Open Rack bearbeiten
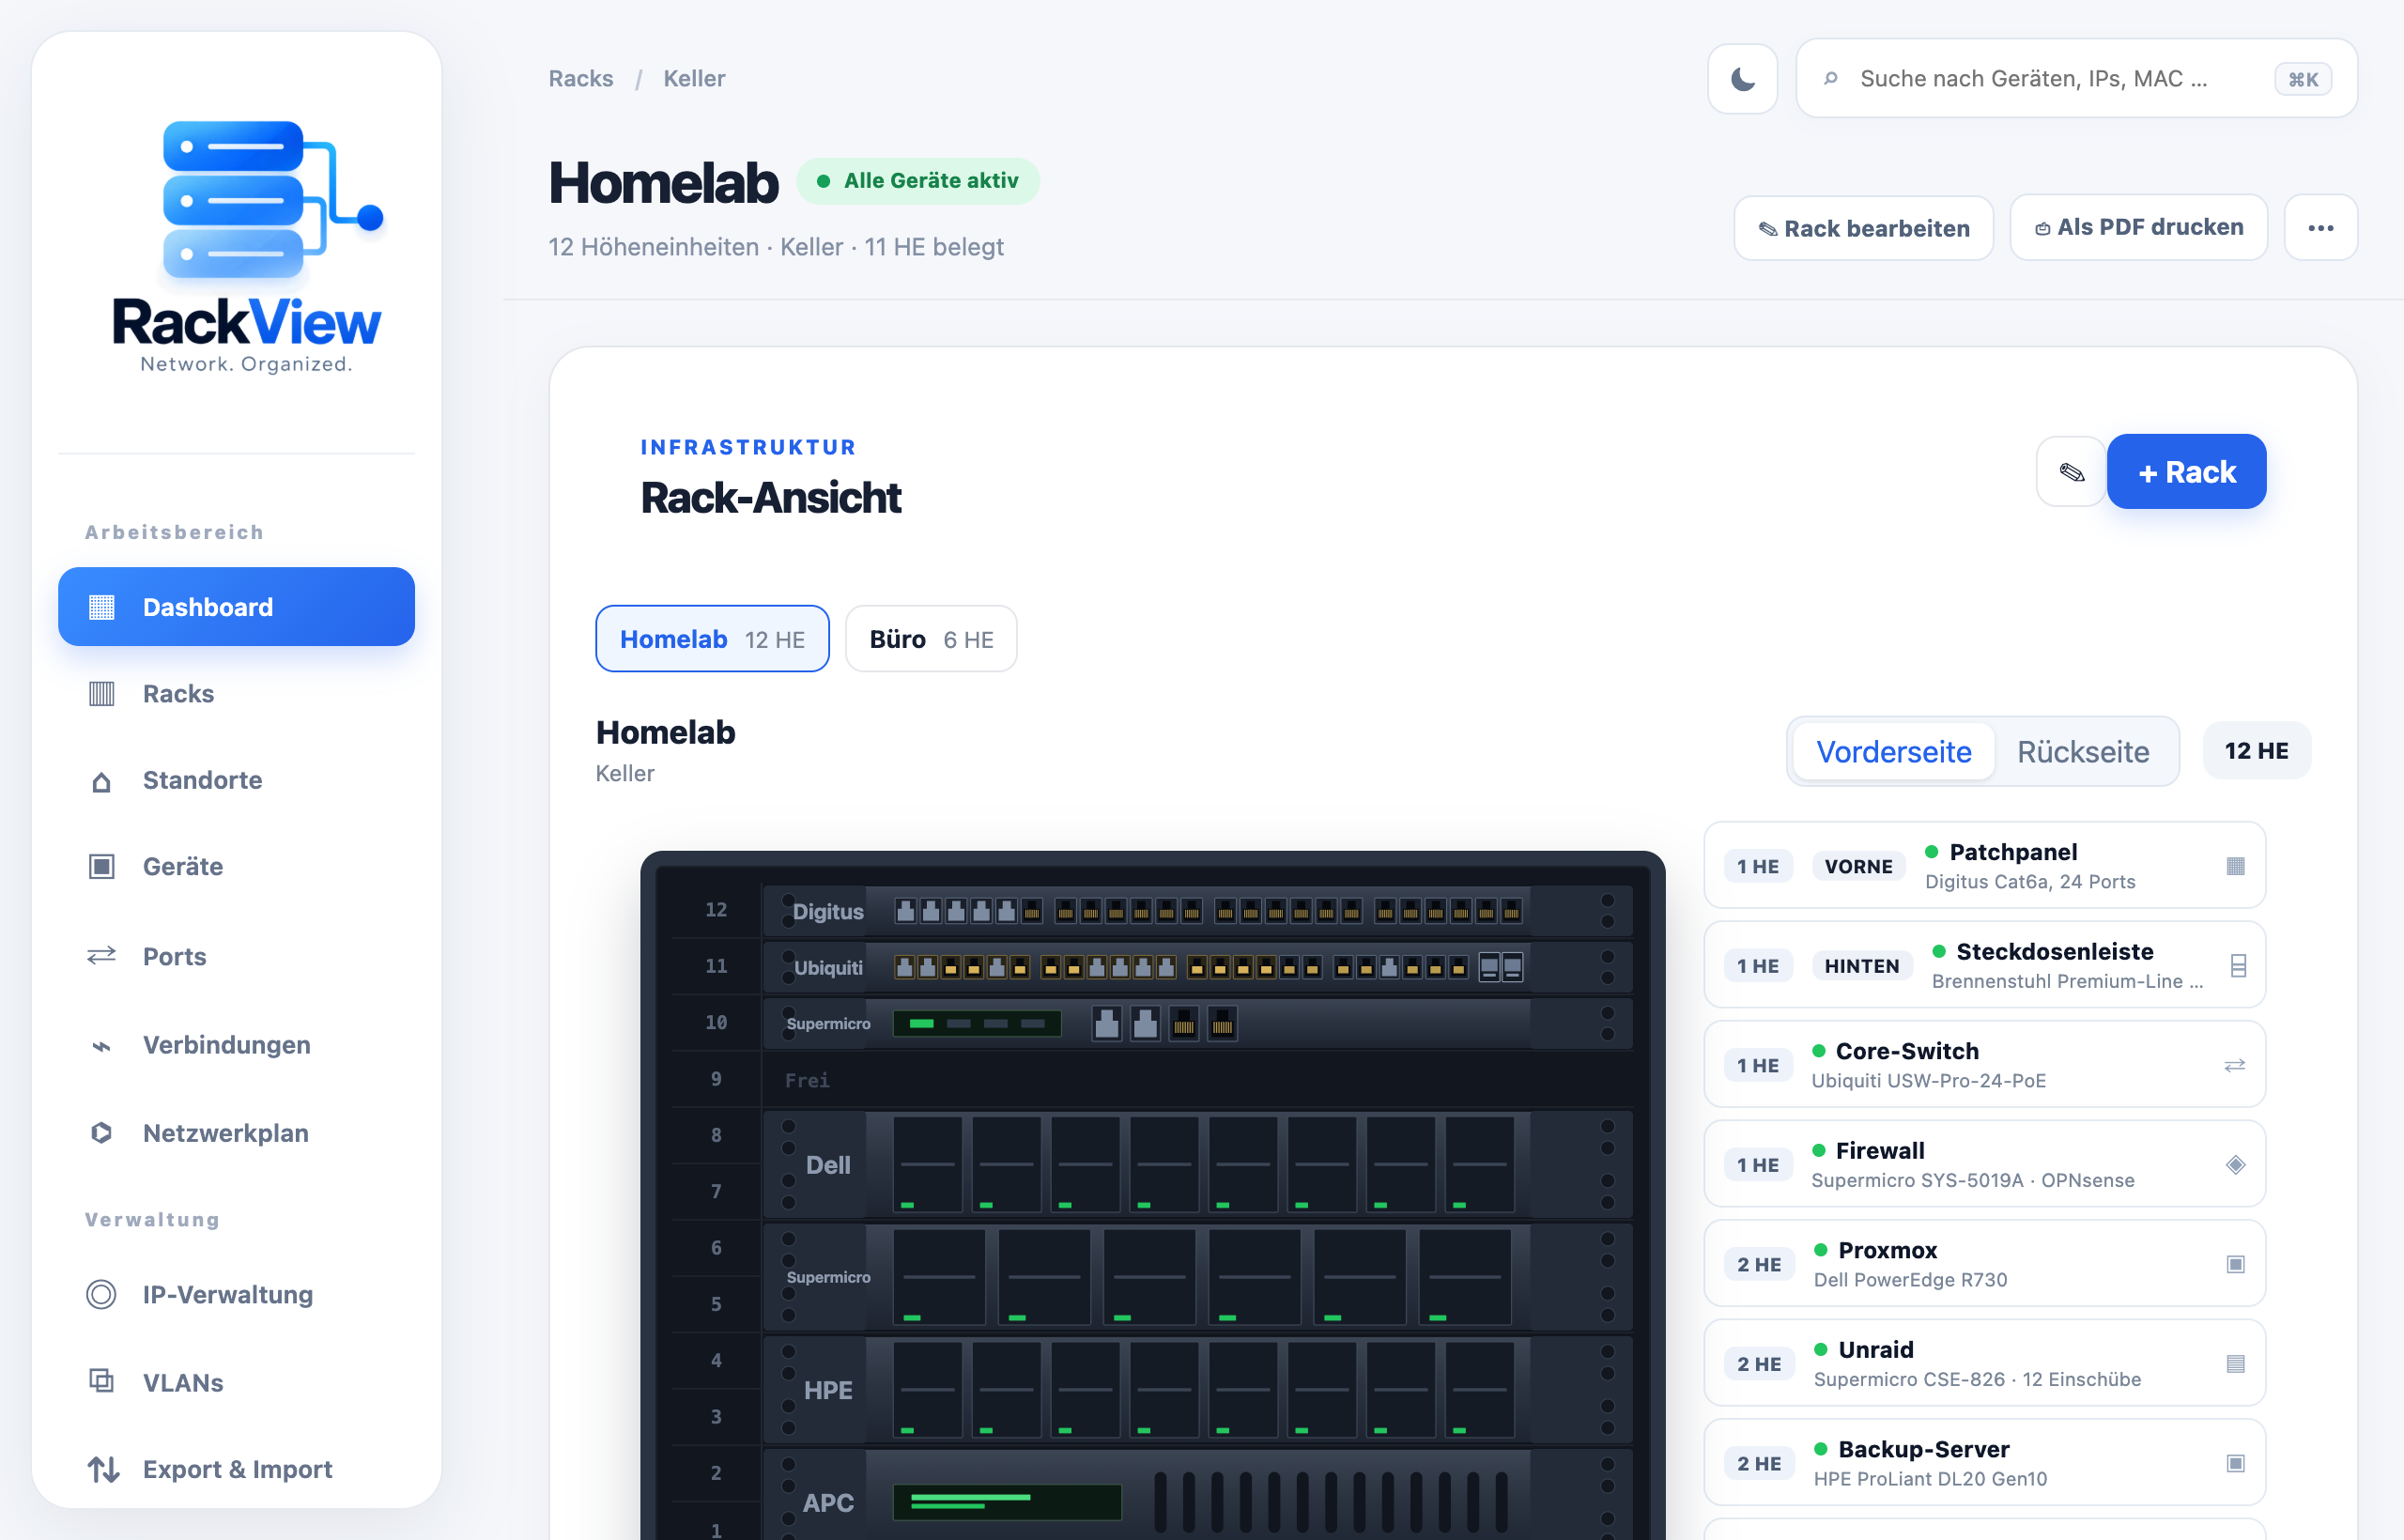2404x1540 pixels. coord(1863,228)
